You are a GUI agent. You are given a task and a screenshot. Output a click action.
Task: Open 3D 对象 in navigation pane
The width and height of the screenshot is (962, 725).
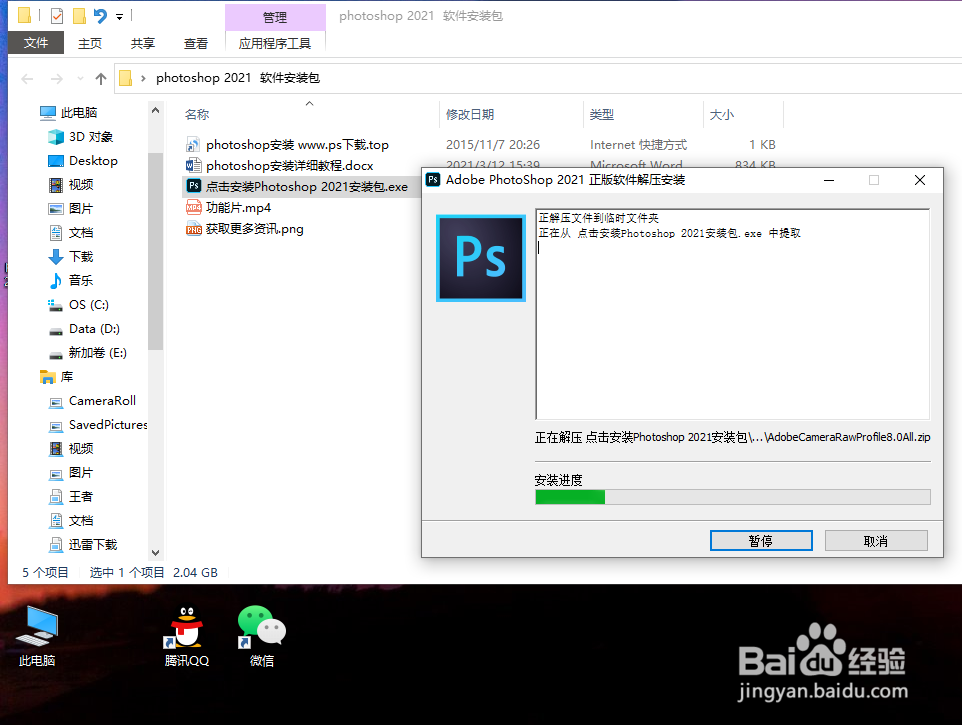90,136
